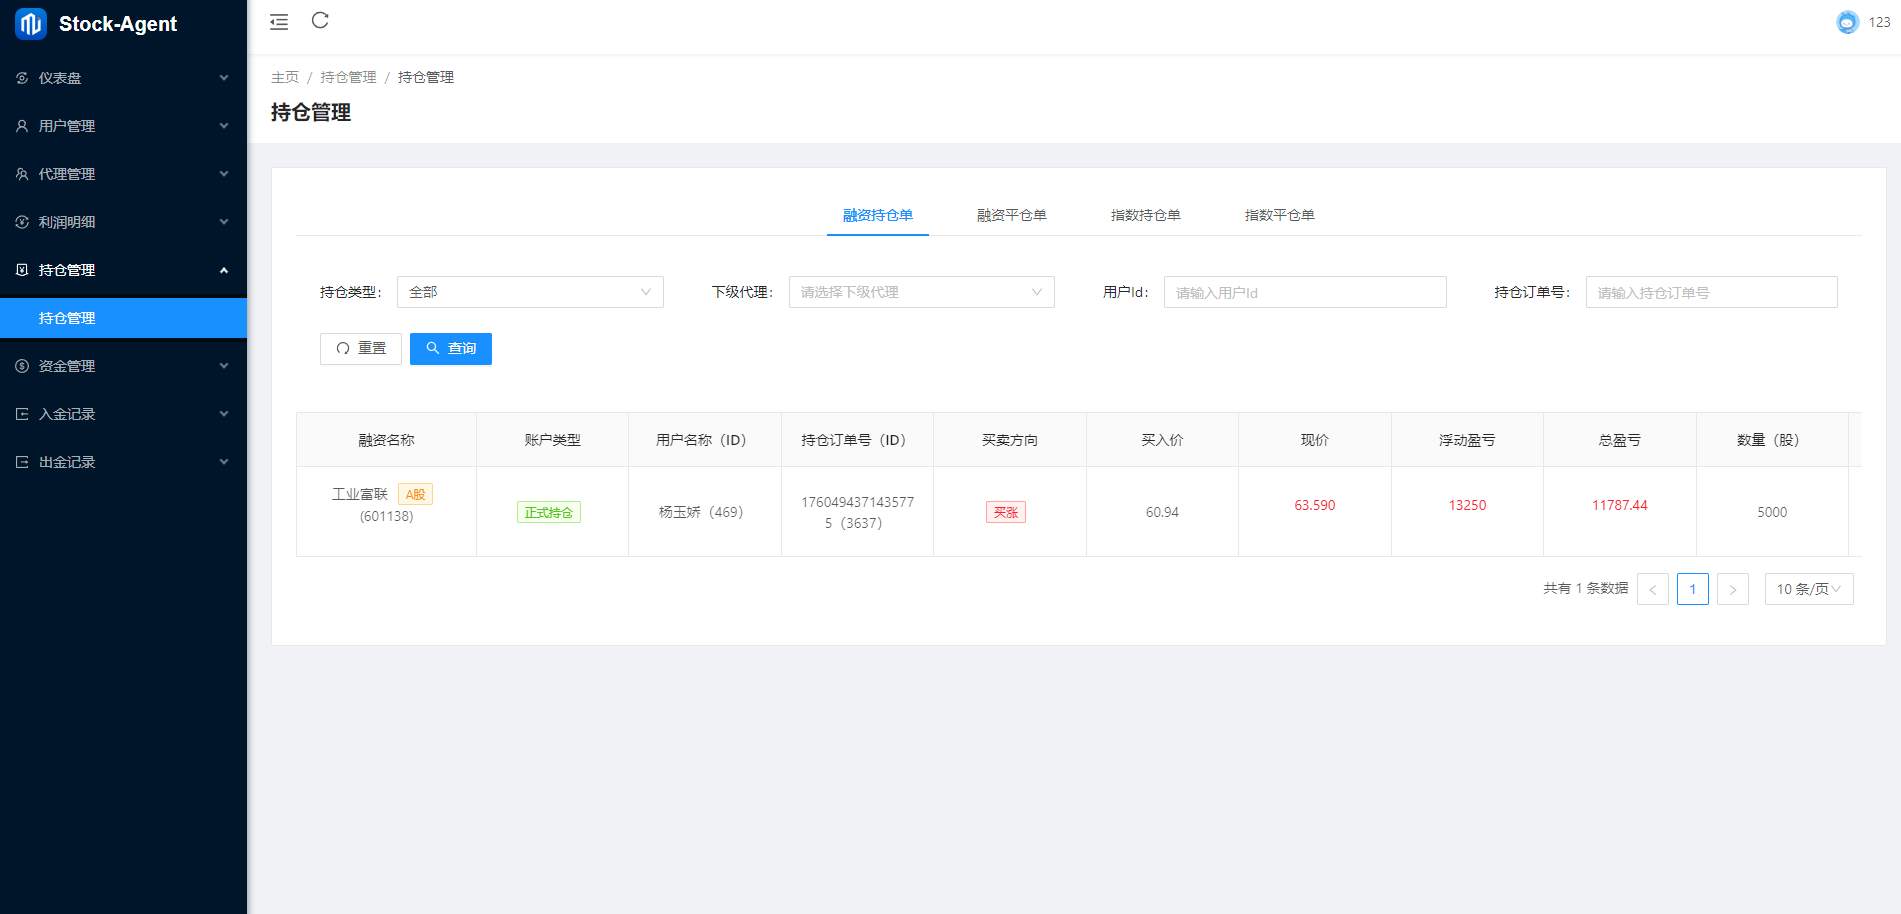Switch to the 融资平仓单 tab

point(1011,215)
